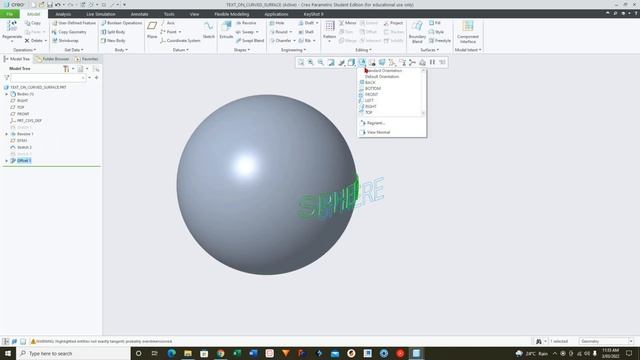The width and height of the screenshot is (640, 360).
Task: Click Reorient... in orientation menu
Action: click(376, 123)
